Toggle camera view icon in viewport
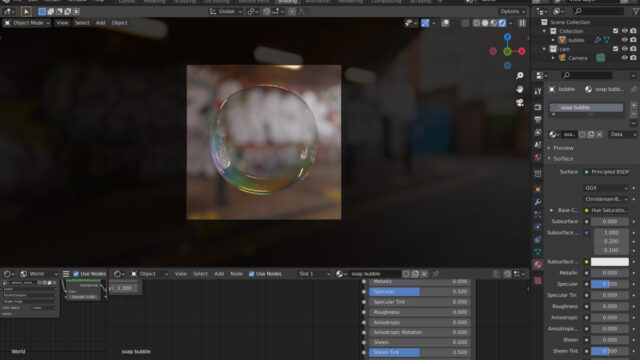640x360 pixels. point(520,102)
